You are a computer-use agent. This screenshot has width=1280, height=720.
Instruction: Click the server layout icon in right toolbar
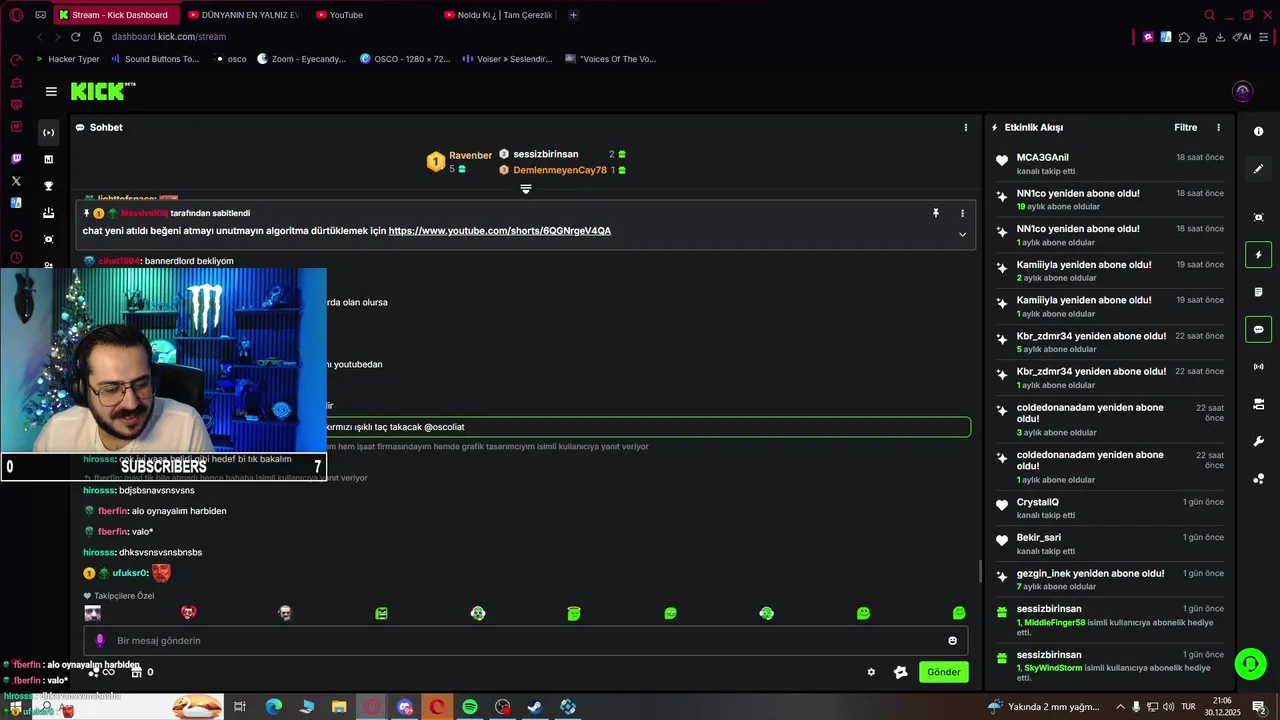point(1258,404)
